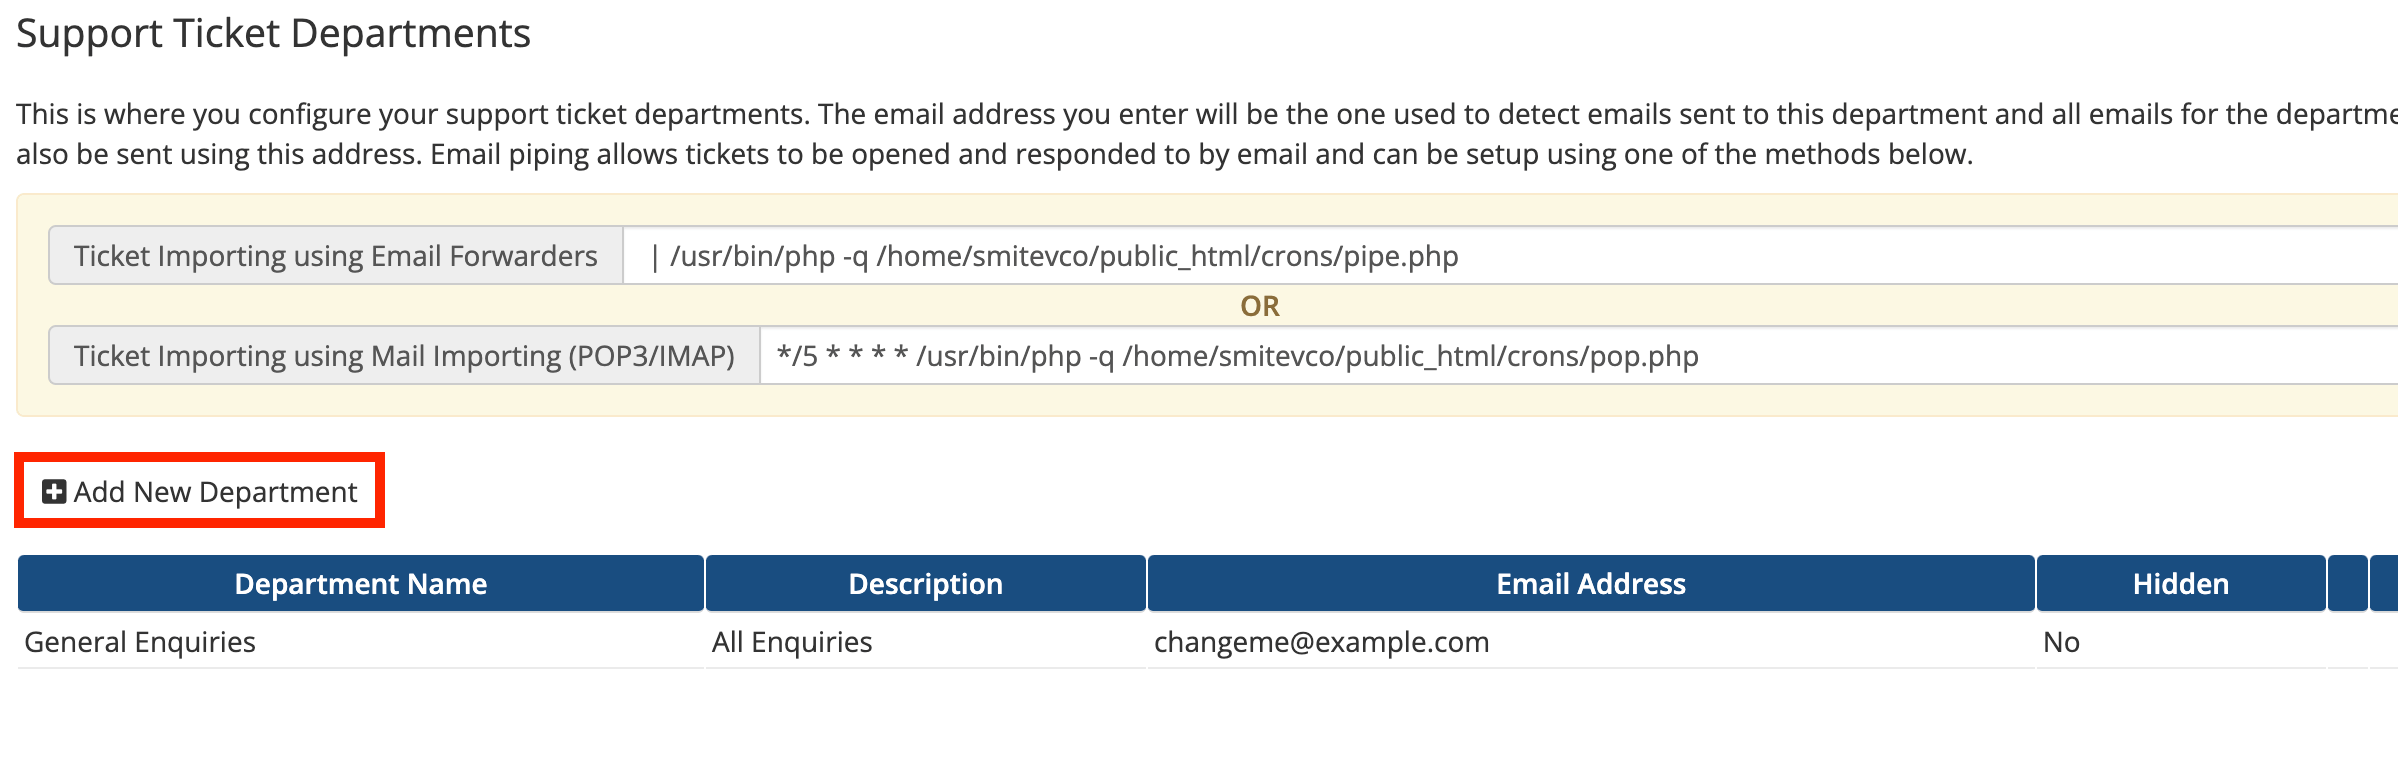
Task: Click the No value under Hidden
Action: [x=2061, y=642]
